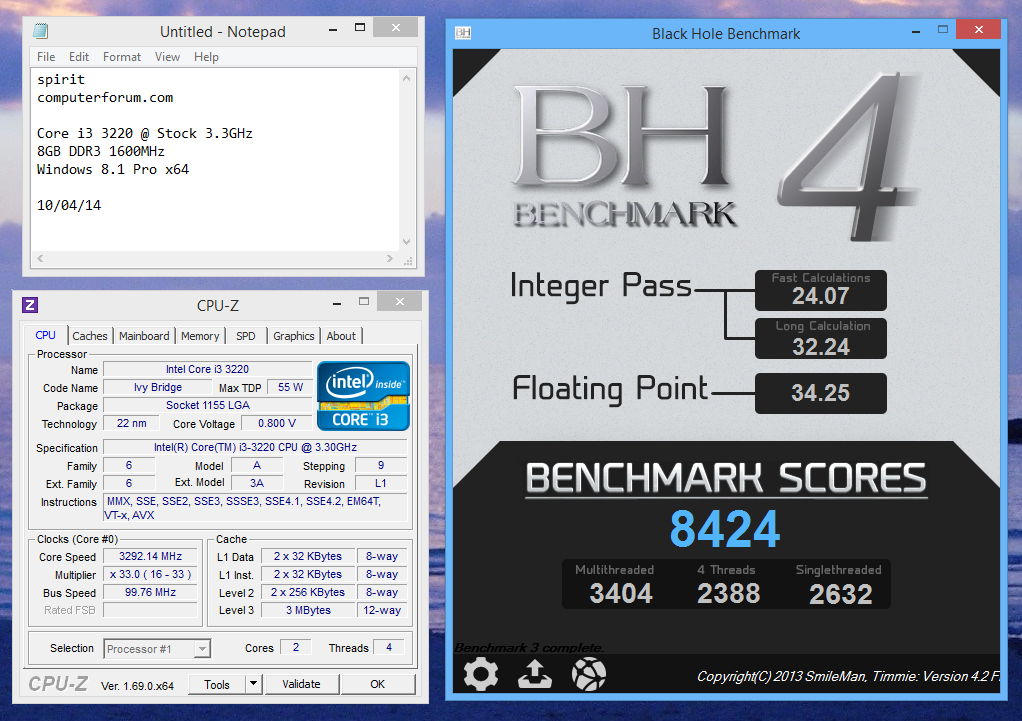Switch to the Graphics tab
1022x721 pixels.
pyautogui.click(x=294, y=336)
